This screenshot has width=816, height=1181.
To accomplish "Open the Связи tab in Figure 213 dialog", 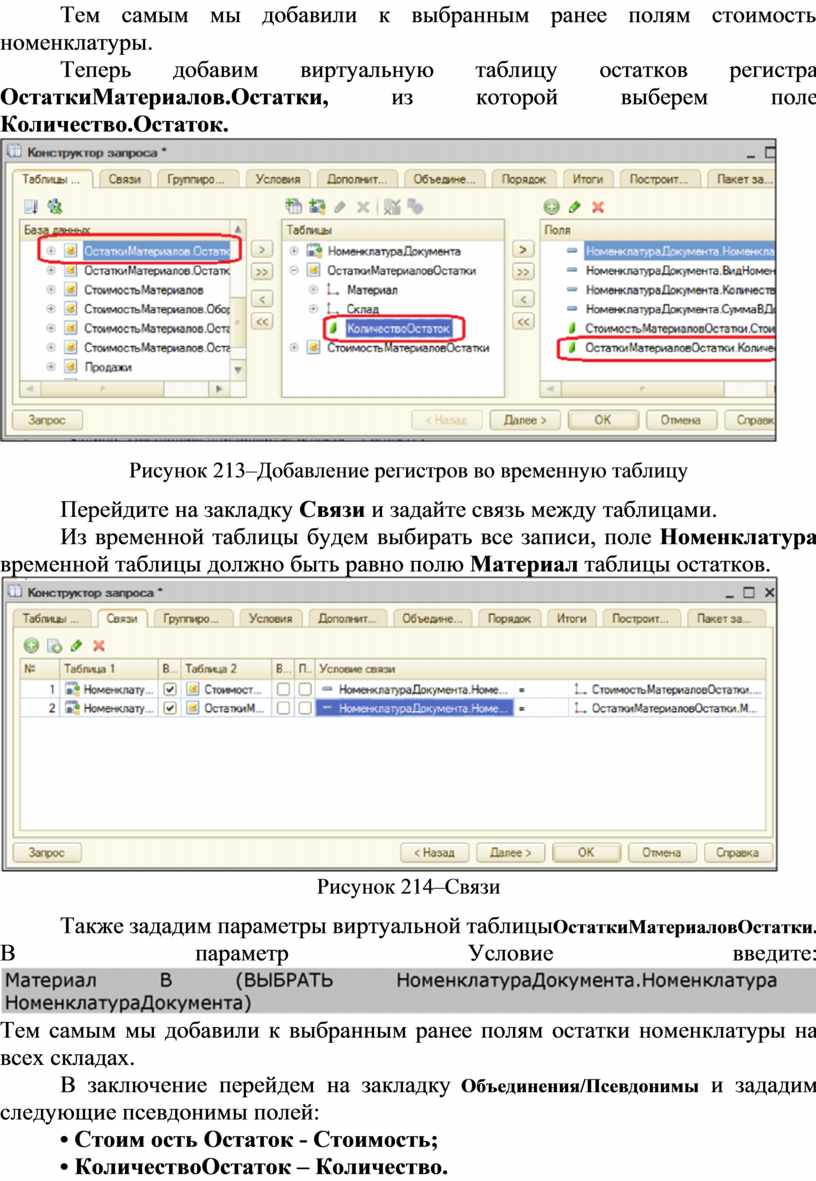I will (124, 179).
